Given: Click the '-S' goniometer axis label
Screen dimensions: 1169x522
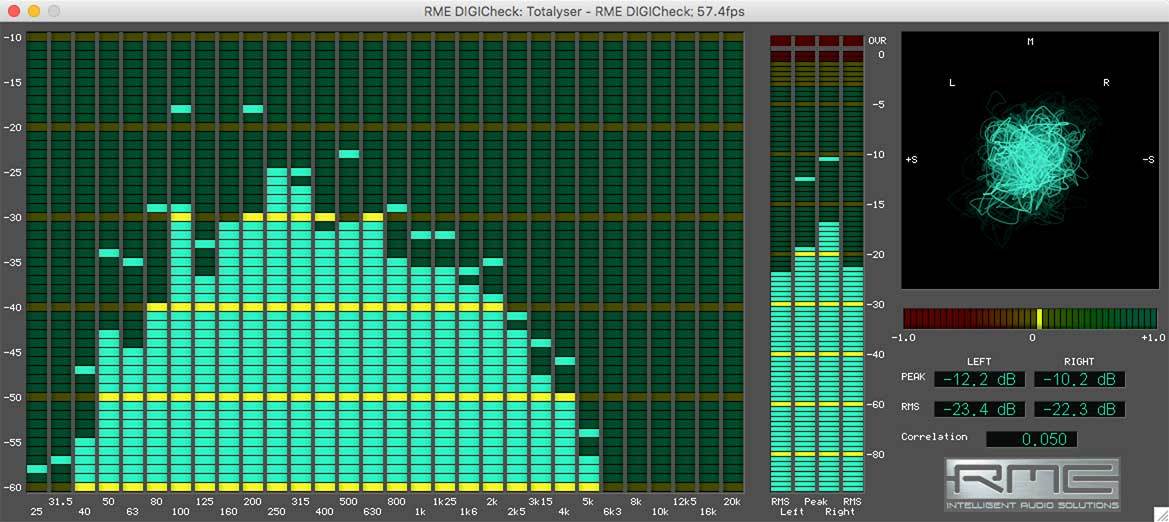Looking at the screenshot, I should [x=1148, y=160].
